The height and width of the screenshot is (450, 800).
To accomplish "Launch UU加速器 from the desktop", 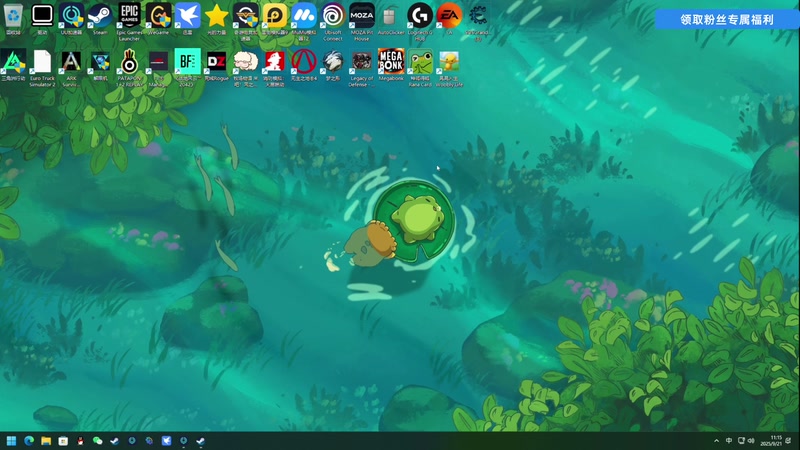I will (x=71, y=18).
